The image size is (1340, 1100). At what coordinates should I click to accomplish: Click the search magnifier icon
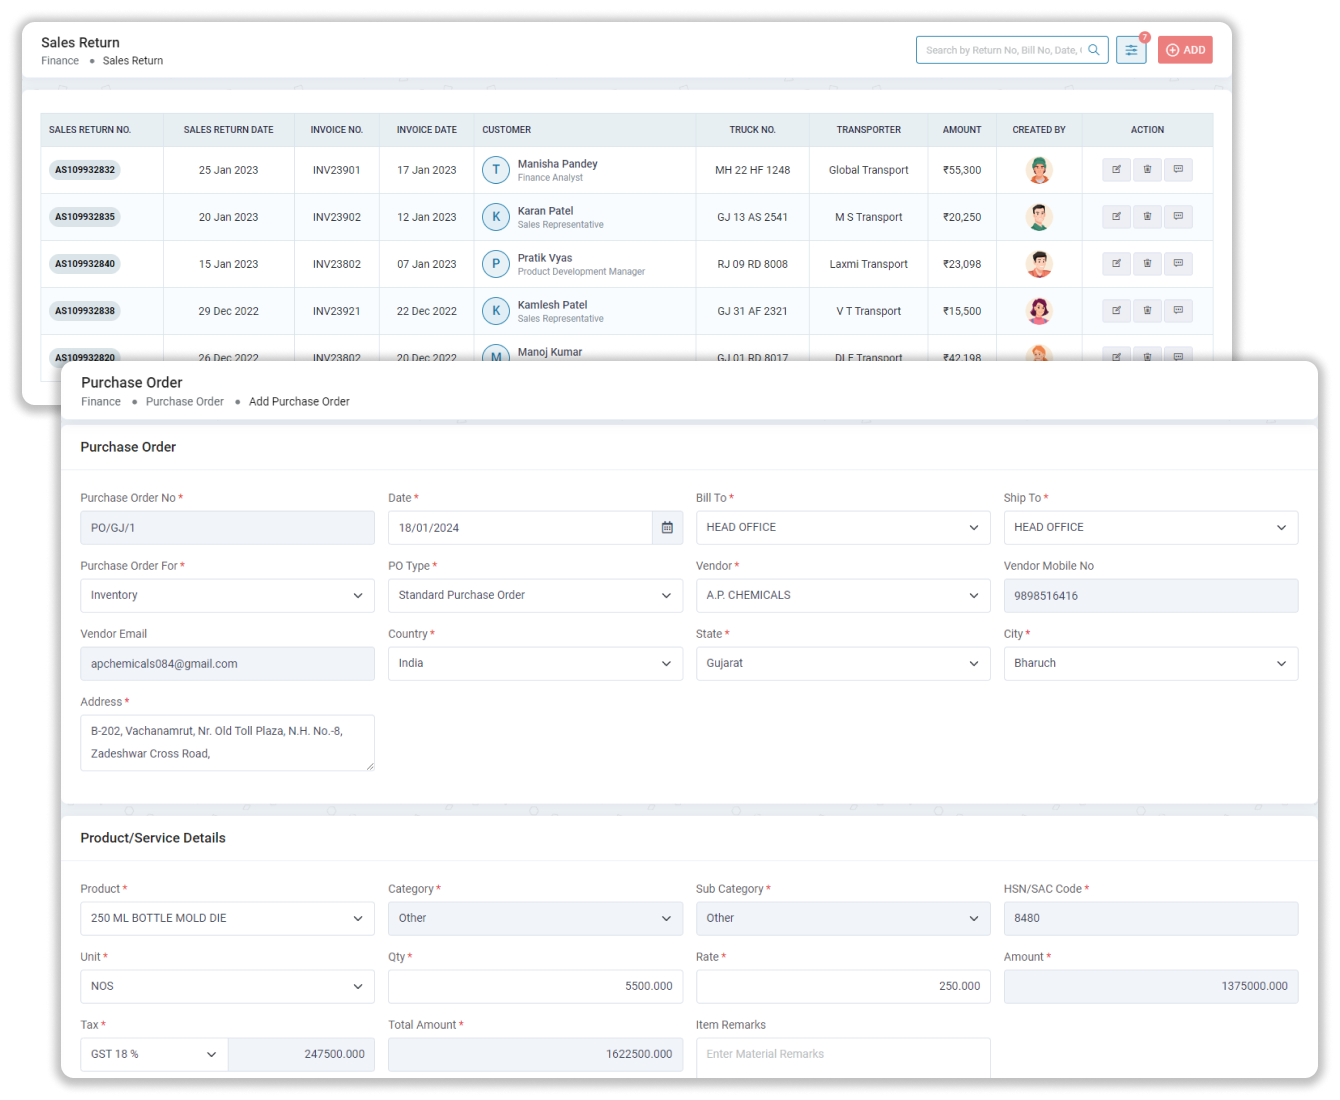click(1093, 49)
